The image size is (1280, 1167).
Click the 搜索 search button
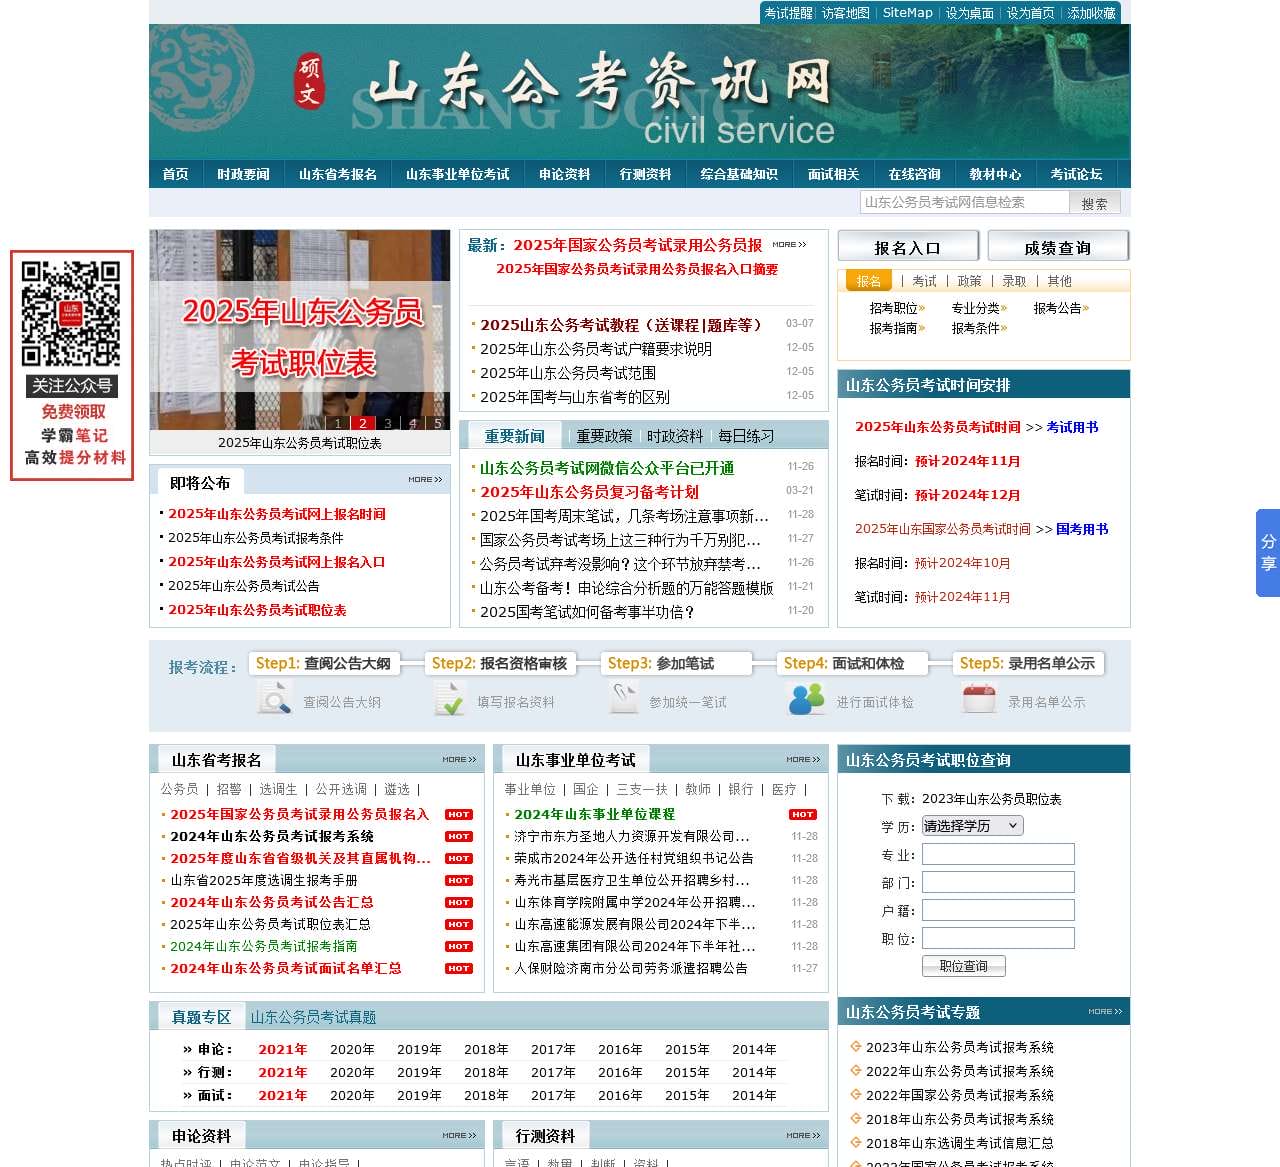1094,202
